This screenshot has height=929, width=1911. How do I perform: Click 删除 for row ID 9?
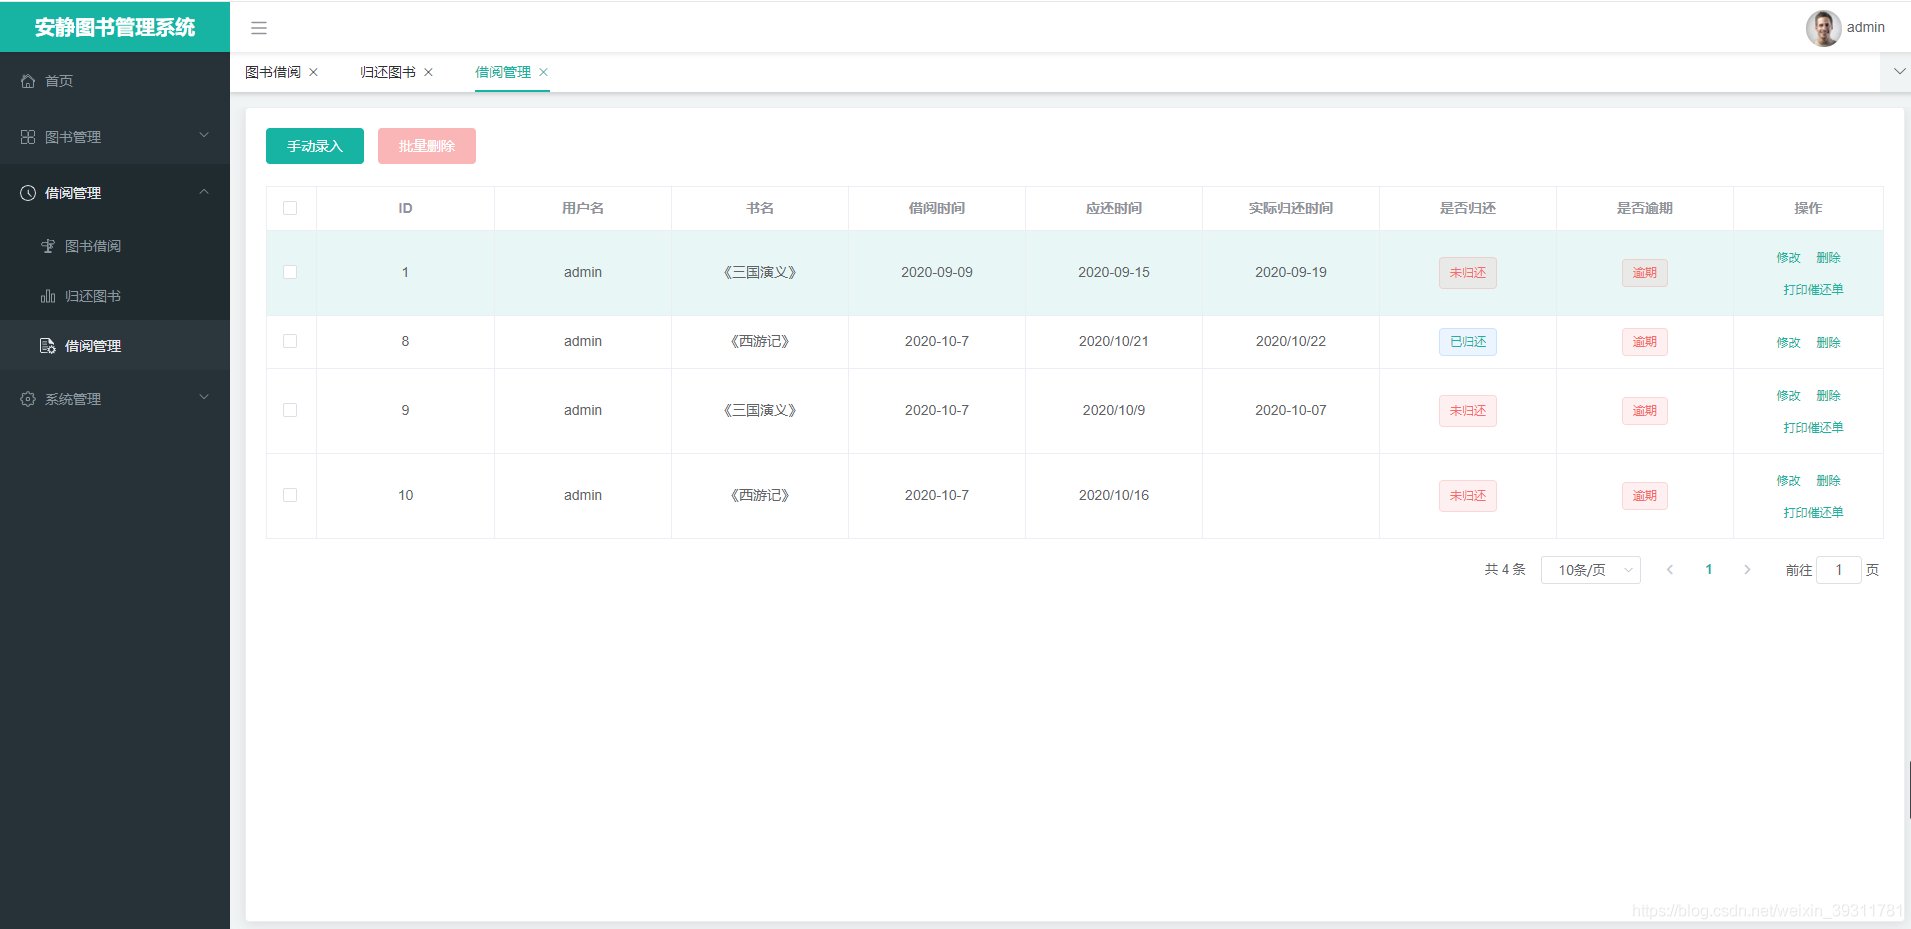pos(1829,396)
